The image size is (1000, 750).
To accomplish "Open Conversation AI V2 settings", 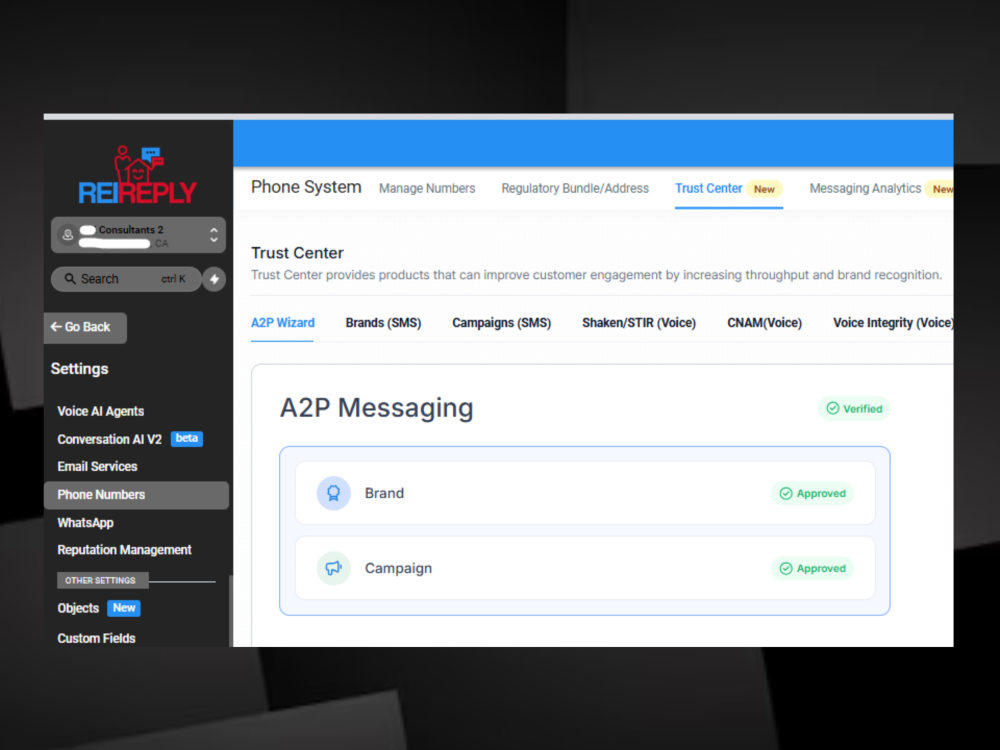I will tap(110, 439).
